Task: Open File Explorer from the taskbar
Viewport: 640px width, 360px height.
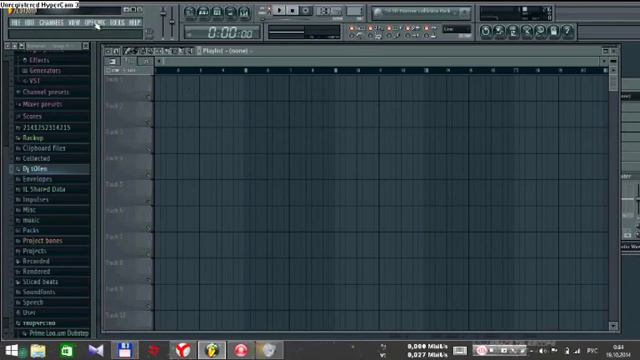Action: pos(38,351)
